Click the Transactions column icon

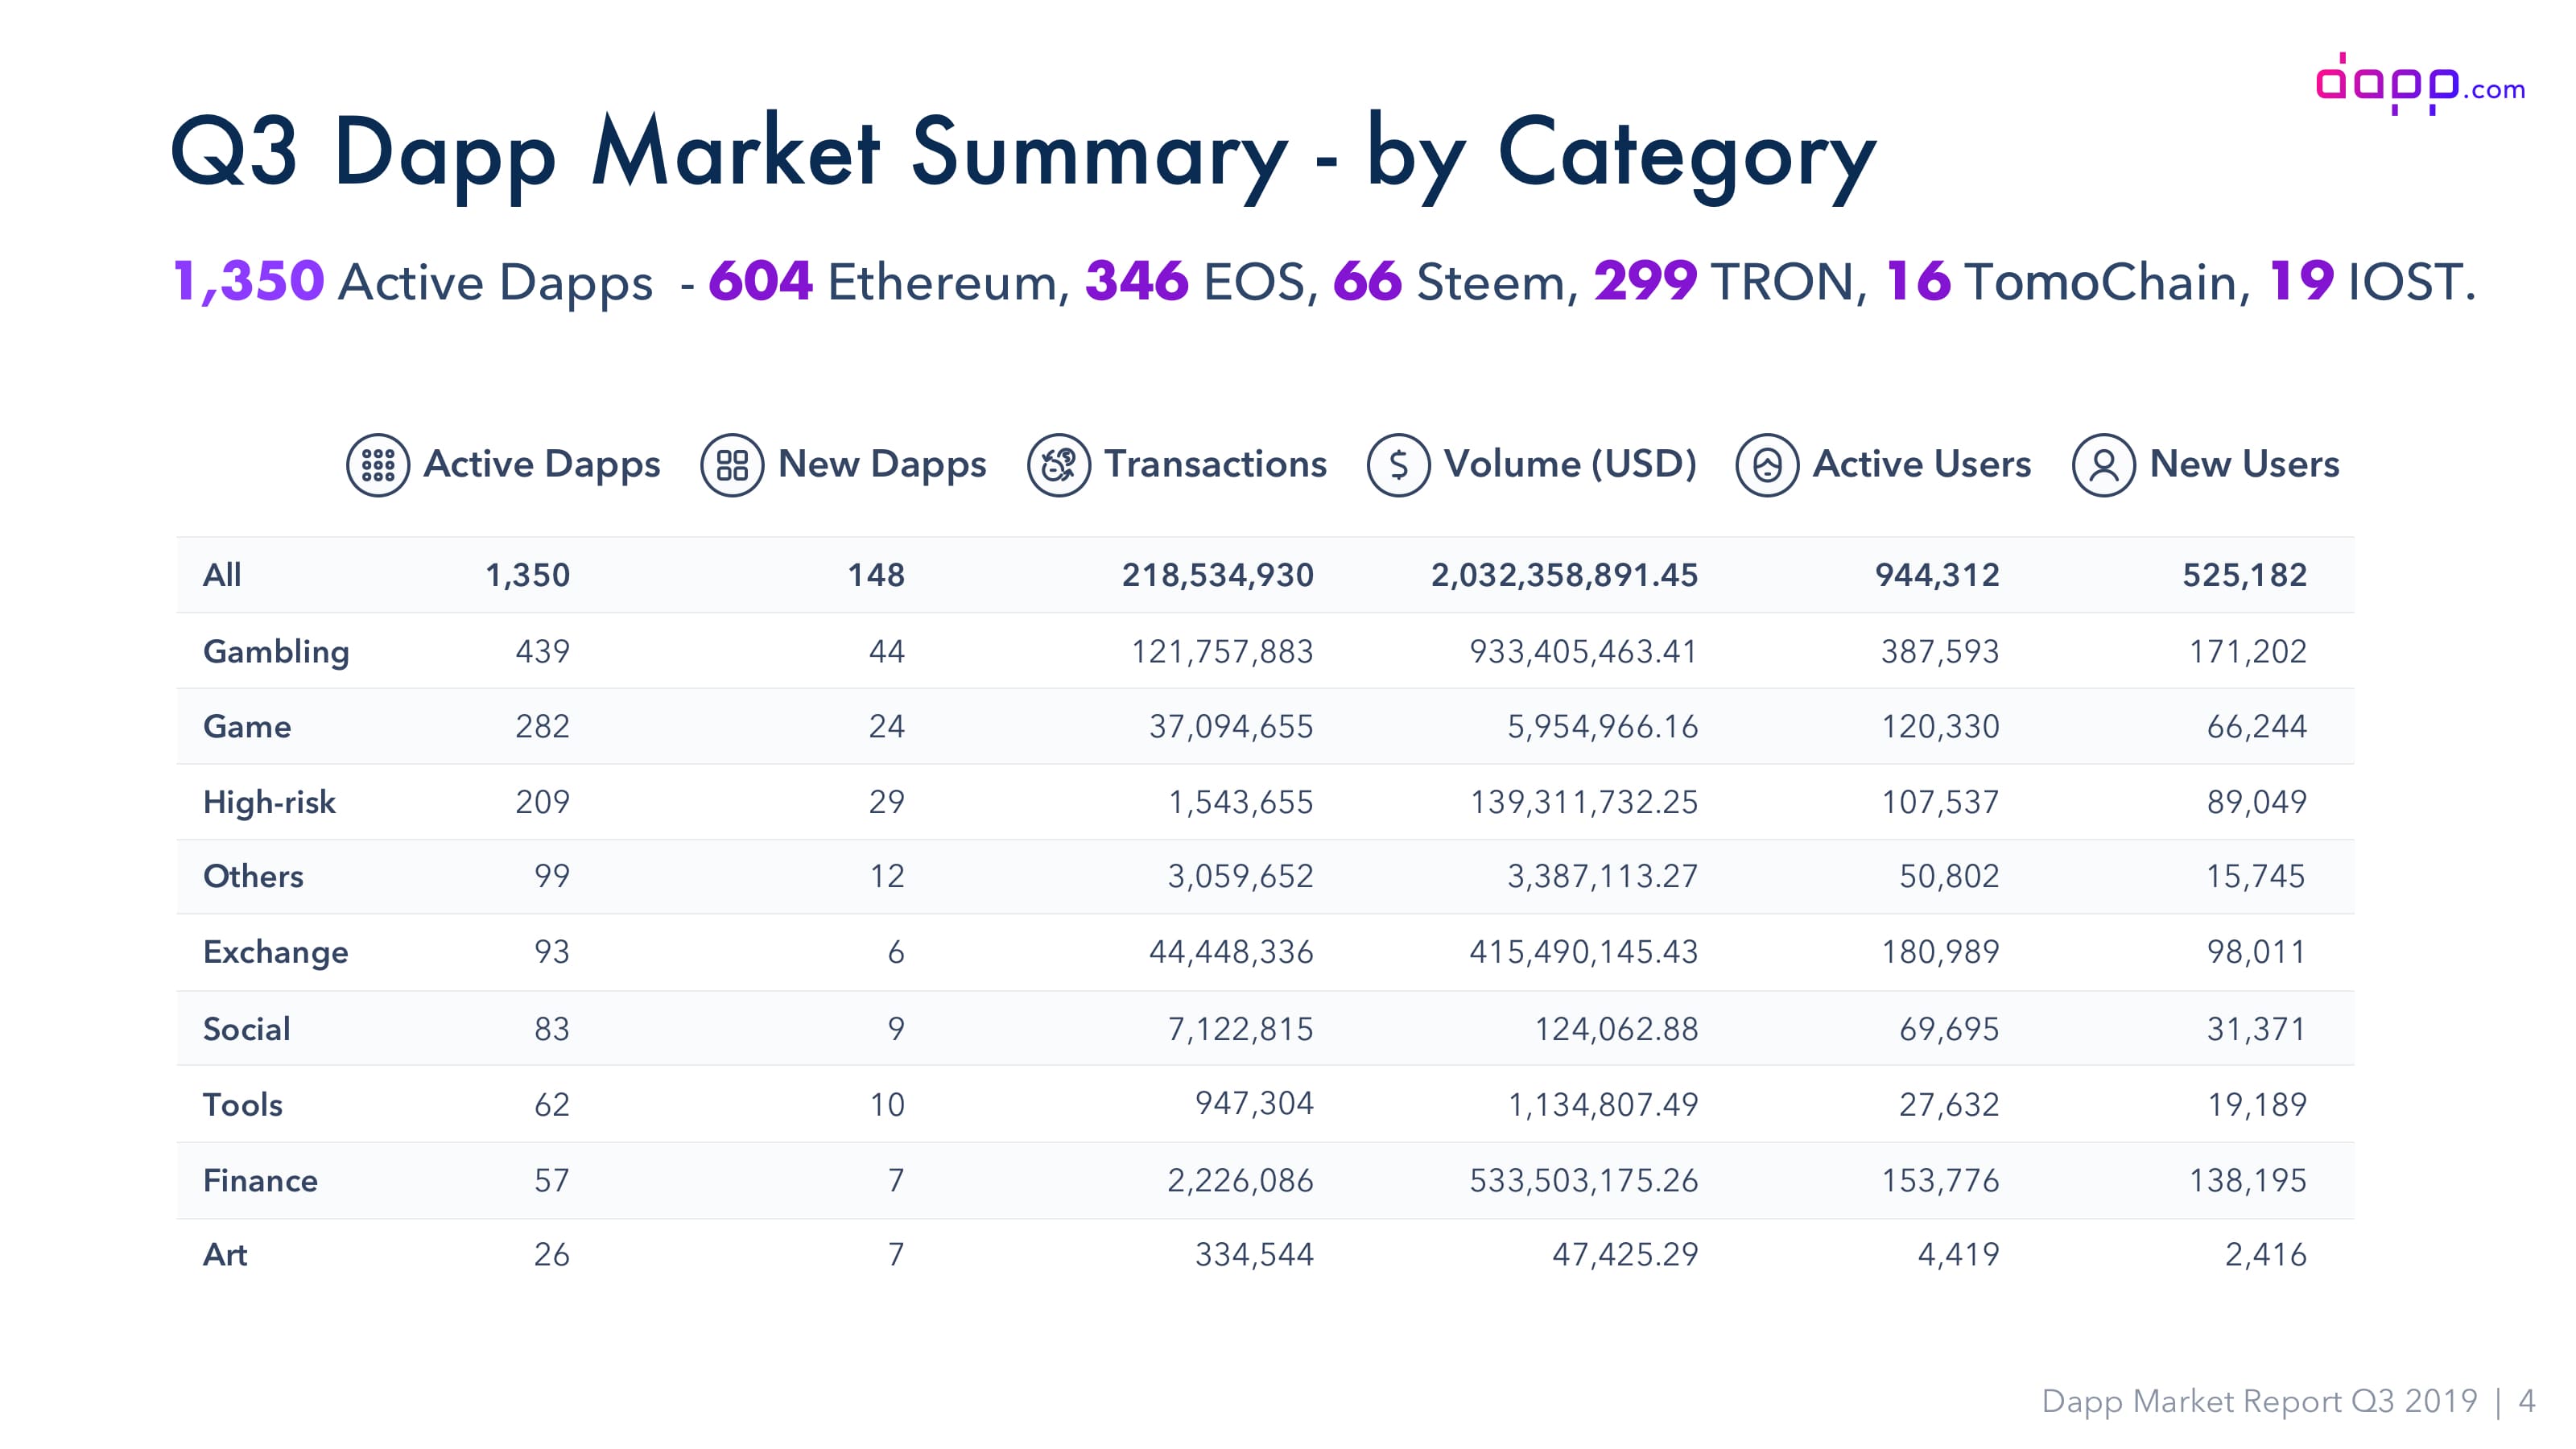click(x=1059, y=465)
